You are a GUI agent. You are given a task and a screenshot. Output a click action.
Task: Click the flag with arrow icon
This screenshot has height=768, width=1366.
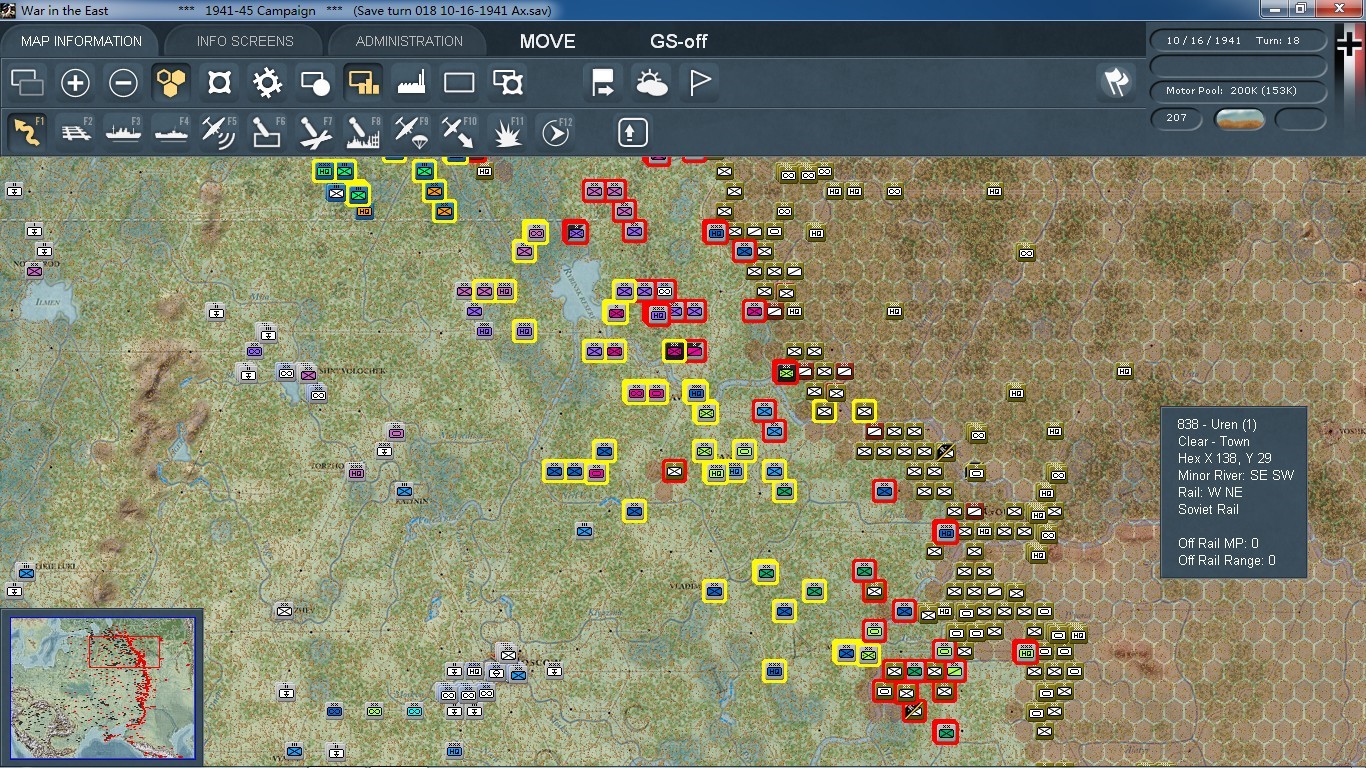[x=603, y=83]
